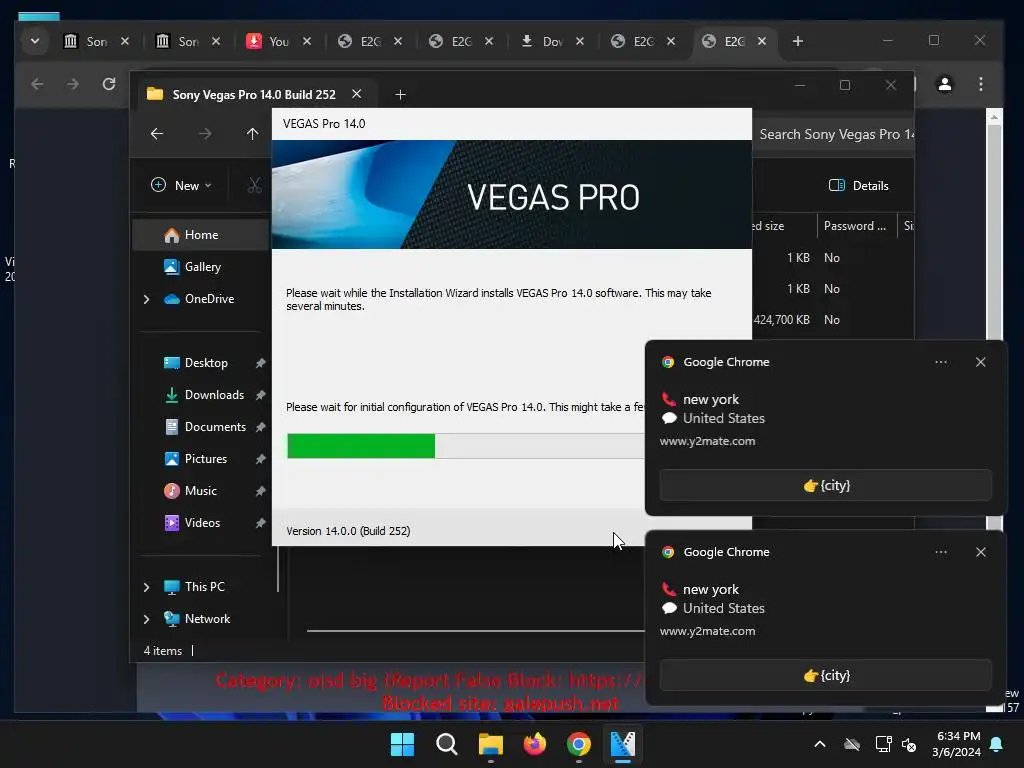The width and height of the screenshot is (1024, 768).
Task: Unpin Desktop using its pin icon
Action: tap(261, 363)
